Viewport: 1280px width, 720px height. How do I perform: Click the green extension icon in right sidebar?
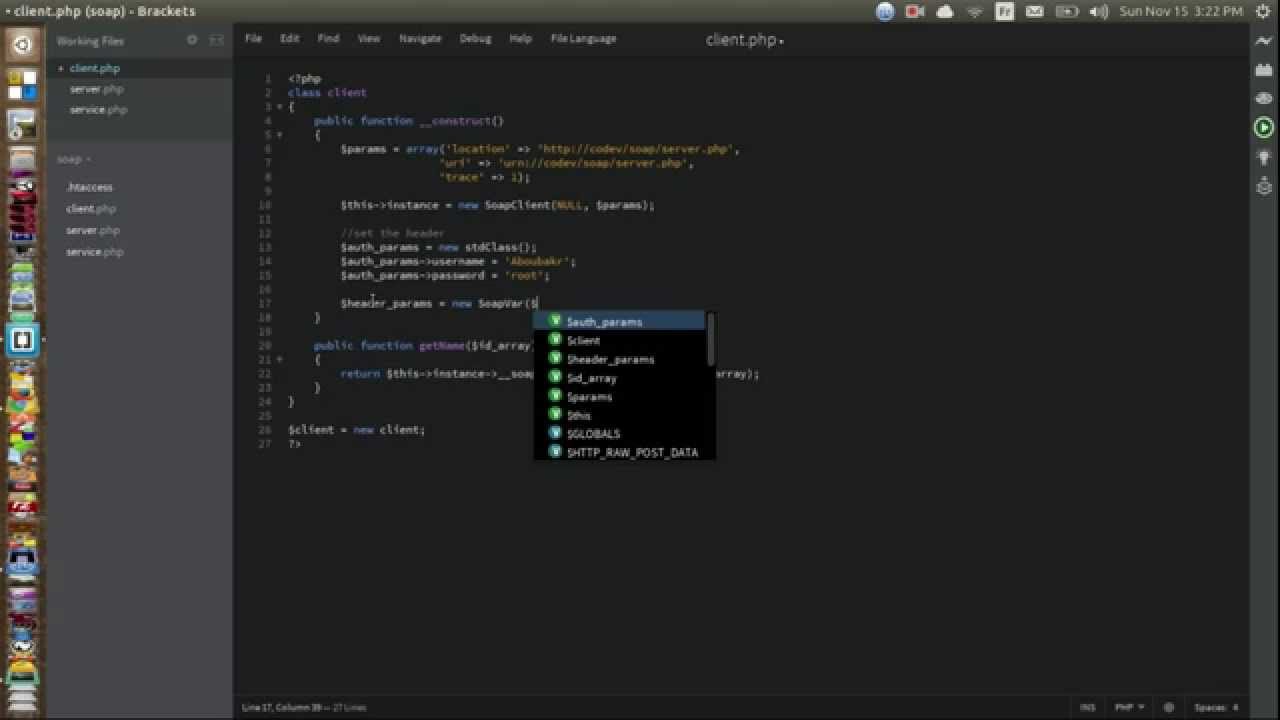click(1264, 127)
